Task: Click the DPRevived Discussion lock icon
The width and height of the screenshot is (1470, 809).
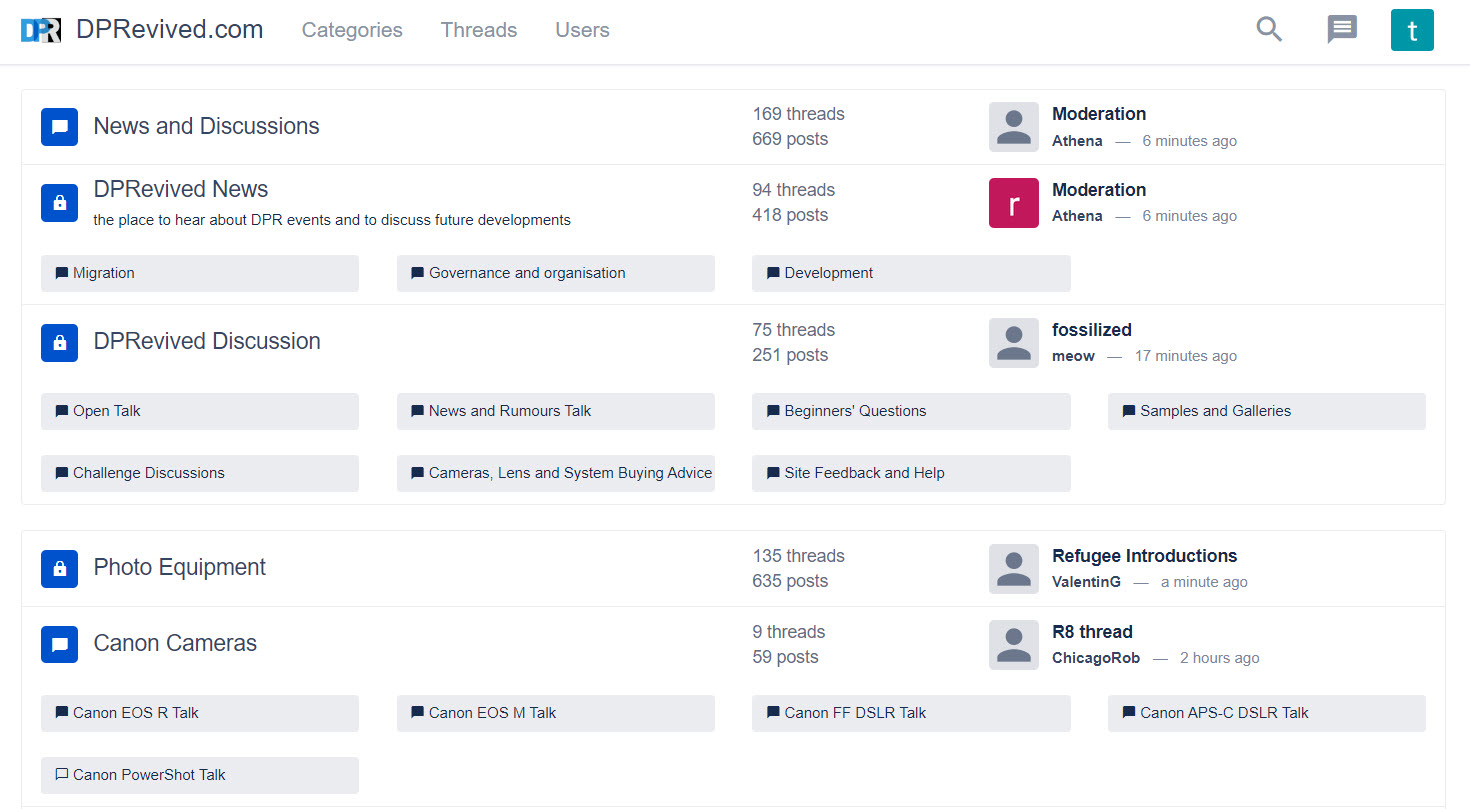Action: click(59, 343)
